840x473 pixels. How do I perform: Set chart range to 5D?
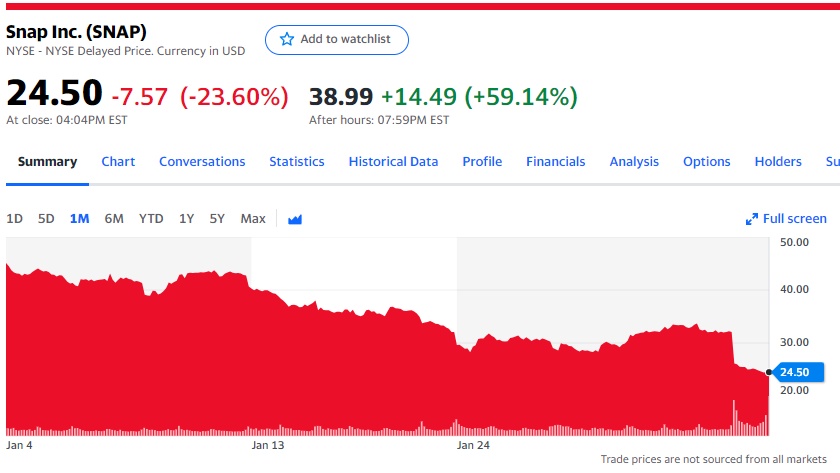tap(46, 219)
